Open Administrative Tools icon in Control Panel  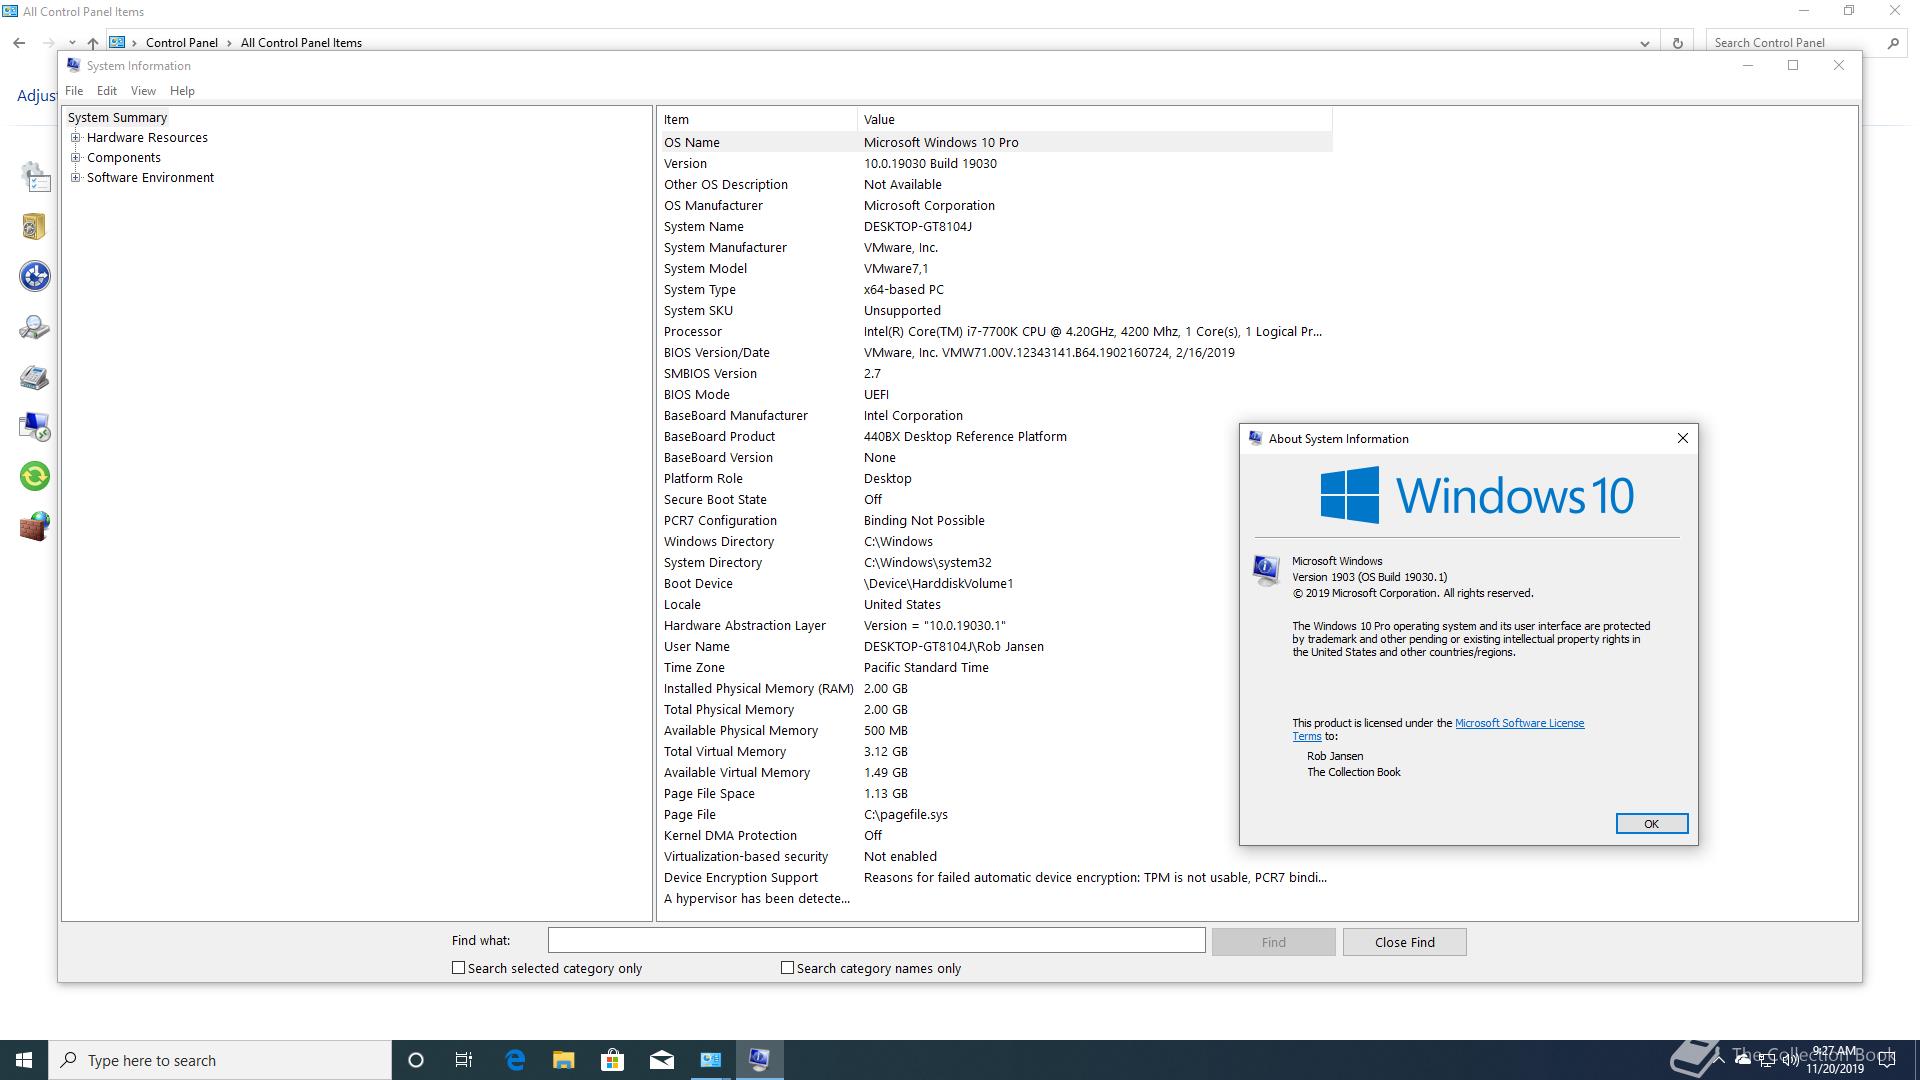[x=35, y=177]
